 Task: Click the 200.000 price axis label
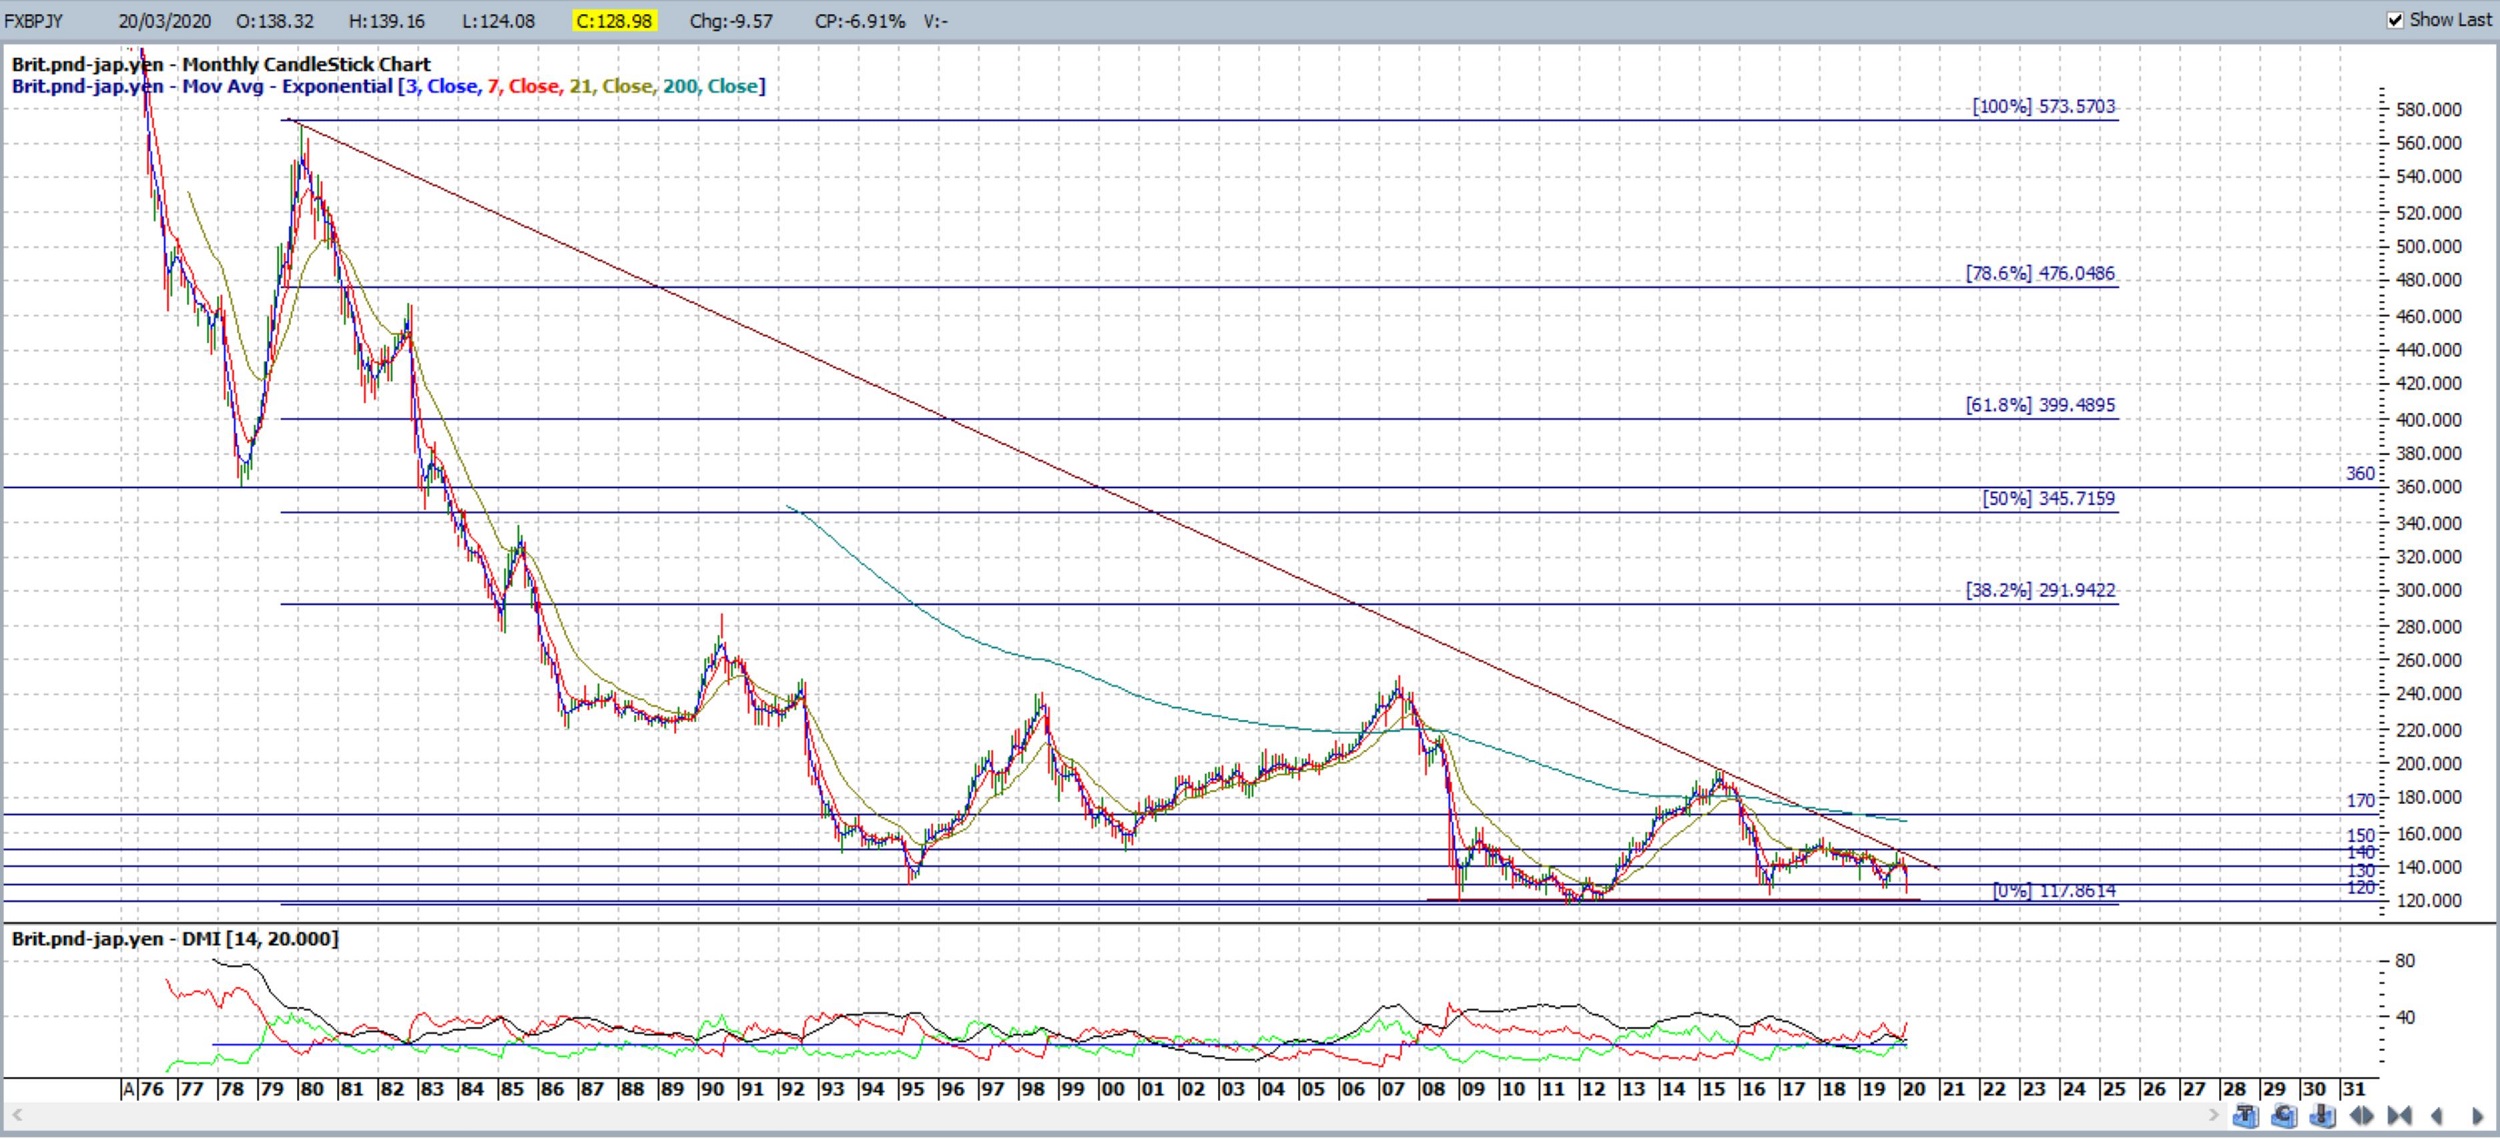point(2429,763)
